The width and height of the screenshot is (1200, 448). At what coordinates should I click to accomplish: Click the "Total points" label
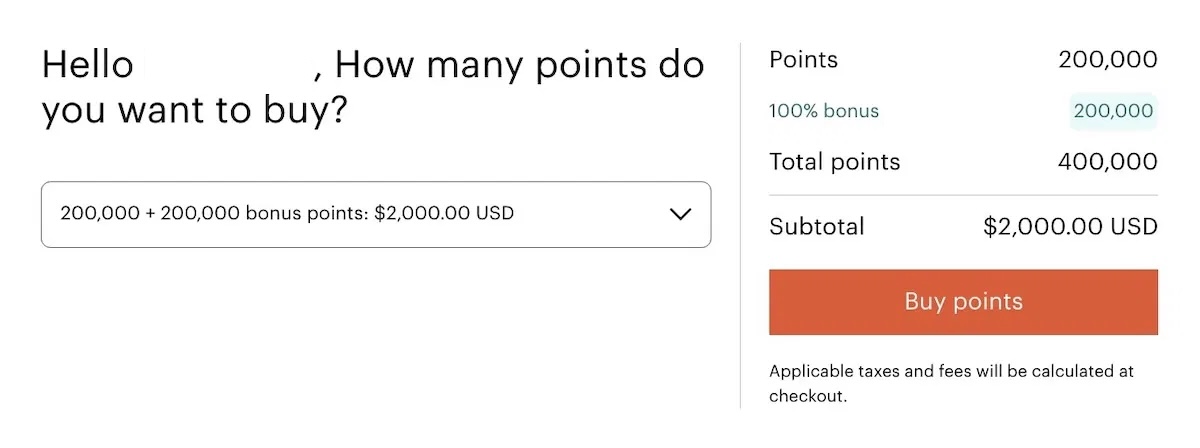(x=834, y=162)
